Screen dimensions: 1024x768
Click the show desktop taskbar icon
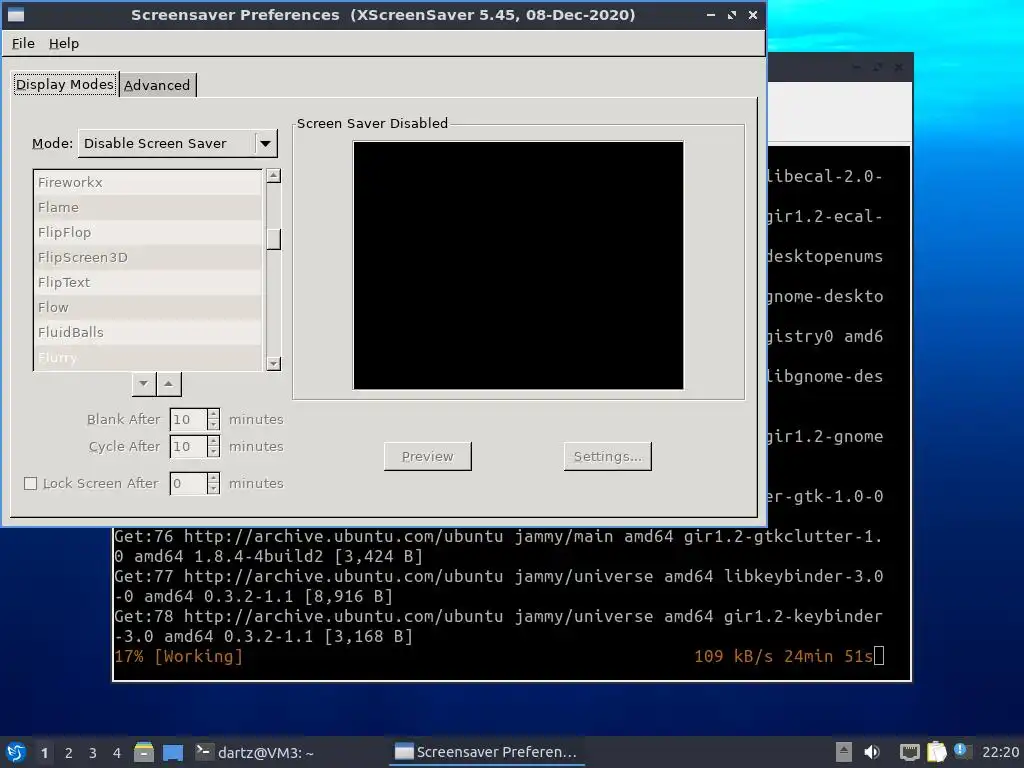(173, 752)
